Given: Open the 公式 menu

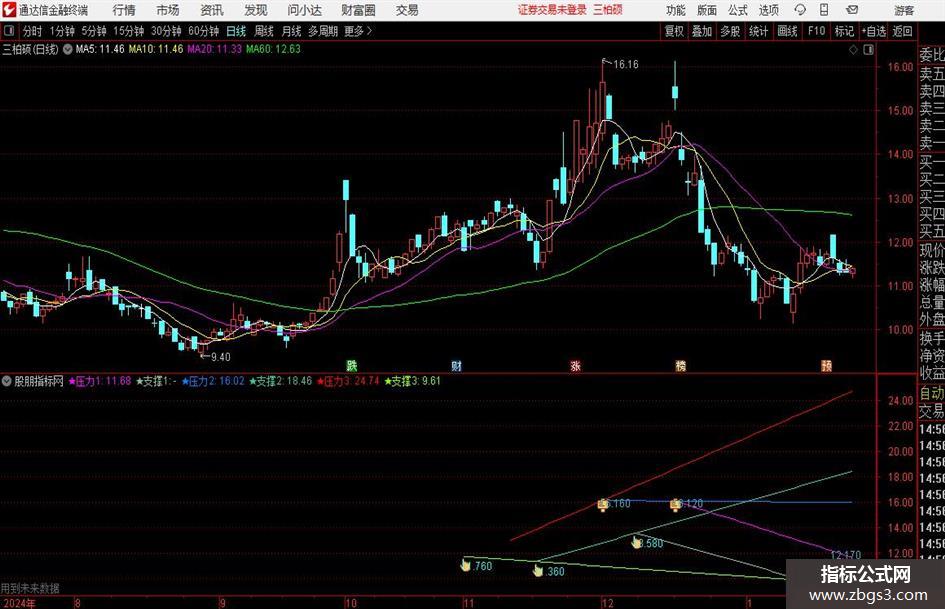Looking at the screenshot, I should click(x=738, y=10).
